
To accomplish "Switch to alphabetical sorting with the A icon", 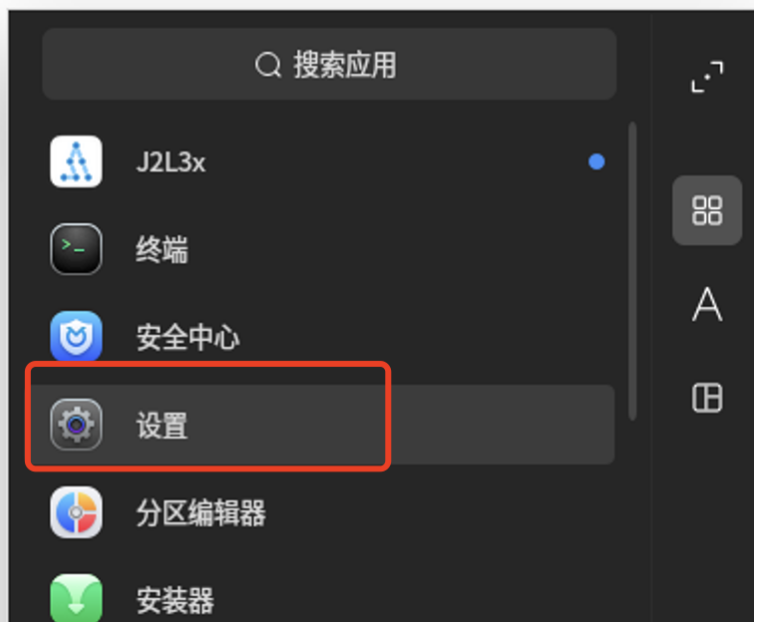I will 707,304.
